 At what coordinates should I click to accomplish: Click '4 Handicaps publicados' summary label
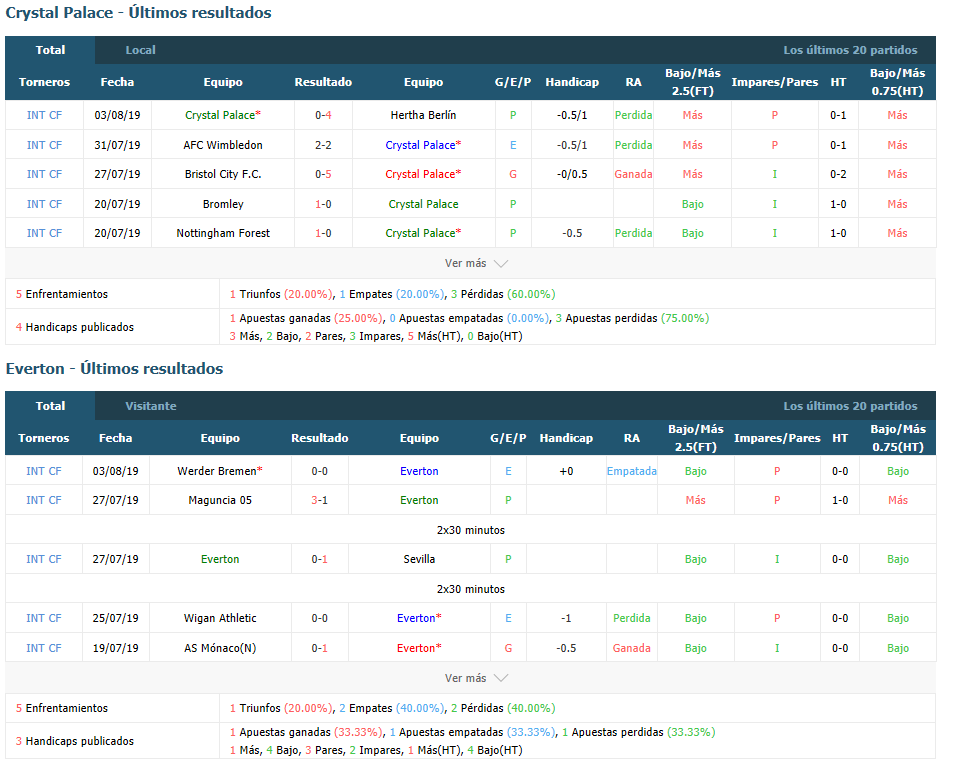pyautogui.click(x=75, y=327)
